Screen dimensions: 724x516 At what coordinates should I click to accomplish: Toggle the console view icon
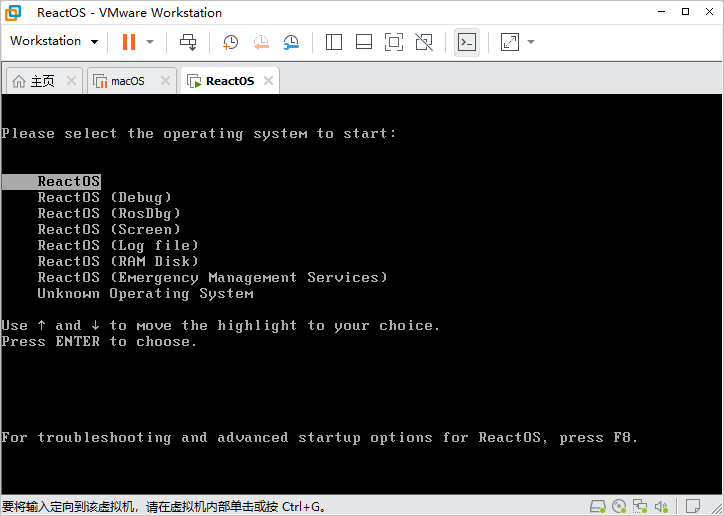[x=467, y=42]
